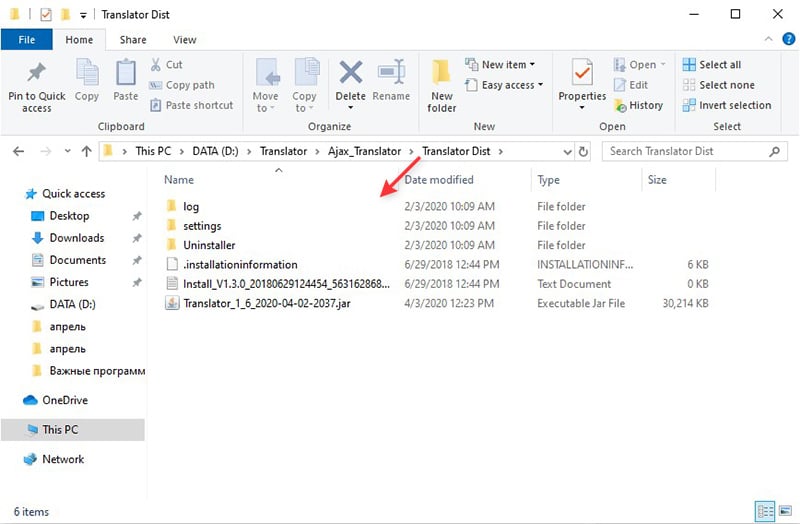Click Select all
The image size is (800, 524).
[712, 65]
